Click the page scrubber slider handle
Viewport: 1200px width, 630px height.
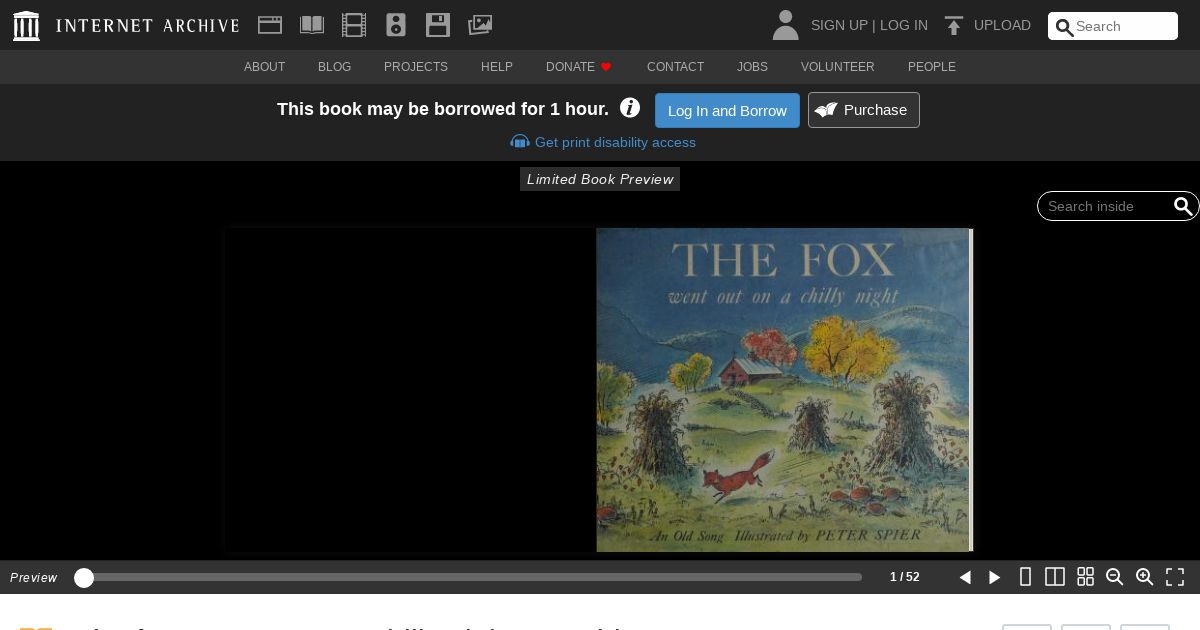[x=84, y=577]
